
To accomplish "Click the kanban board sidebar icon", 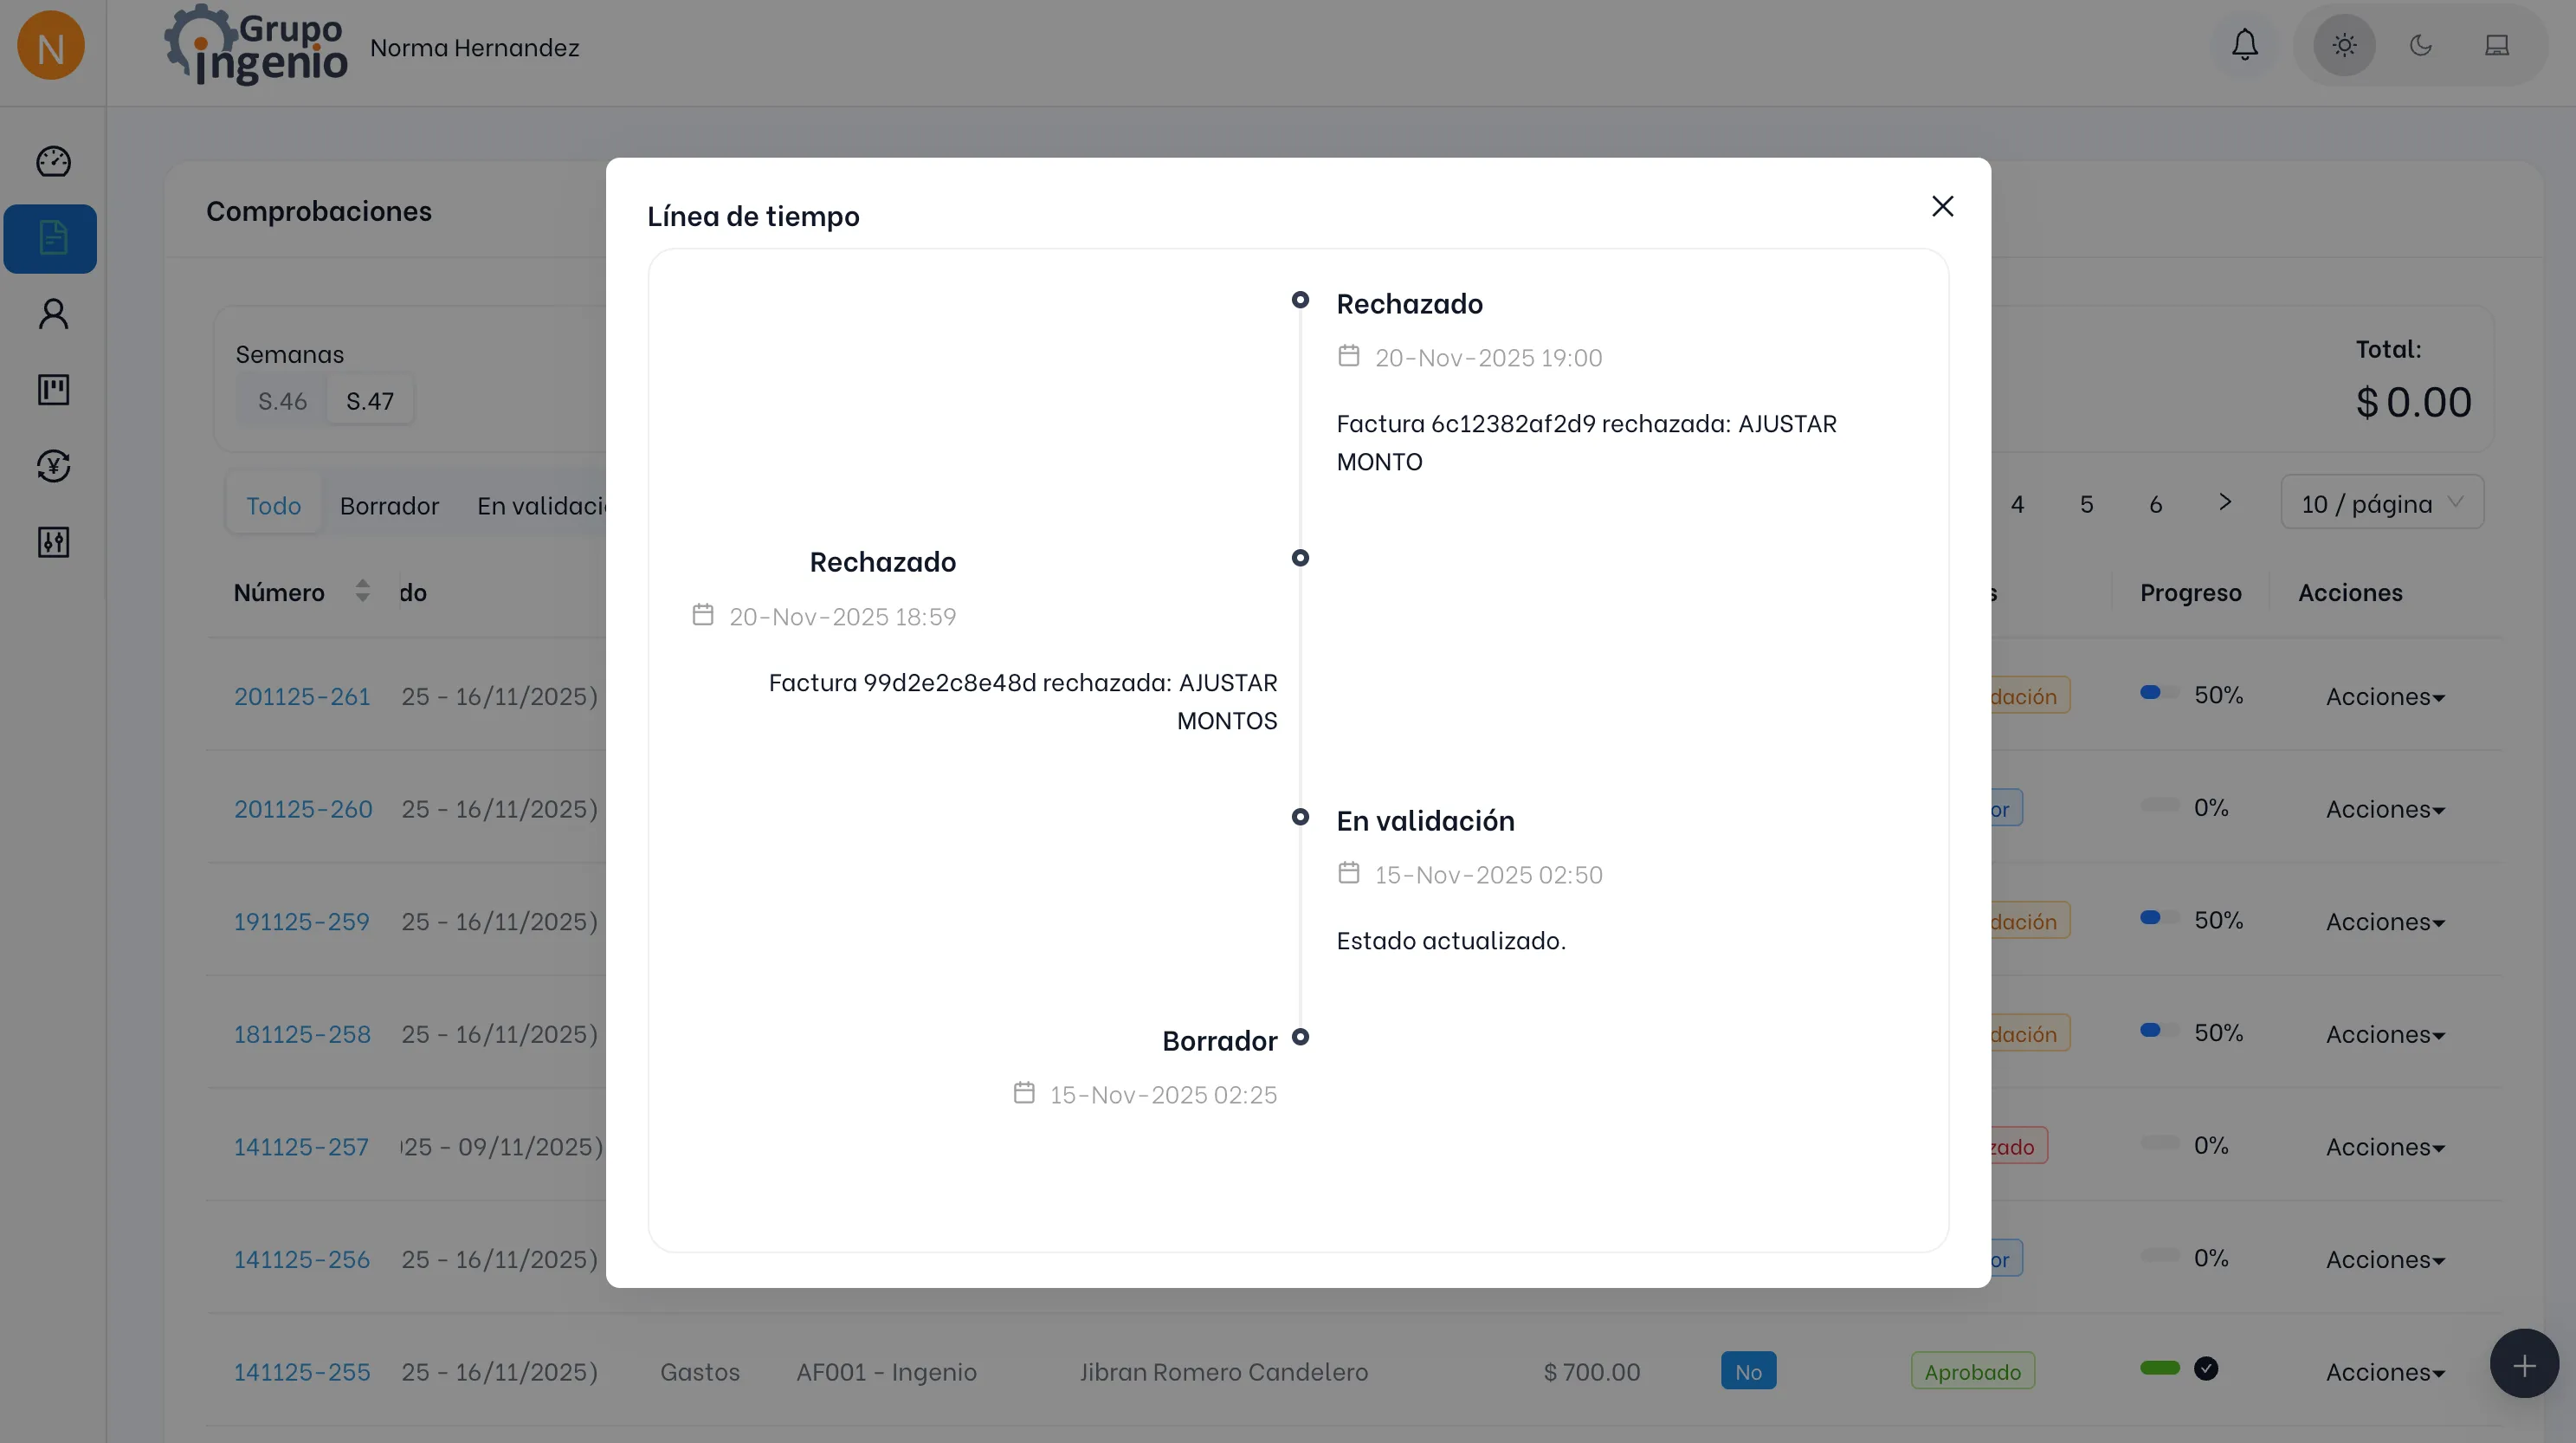I will (53, 390).
